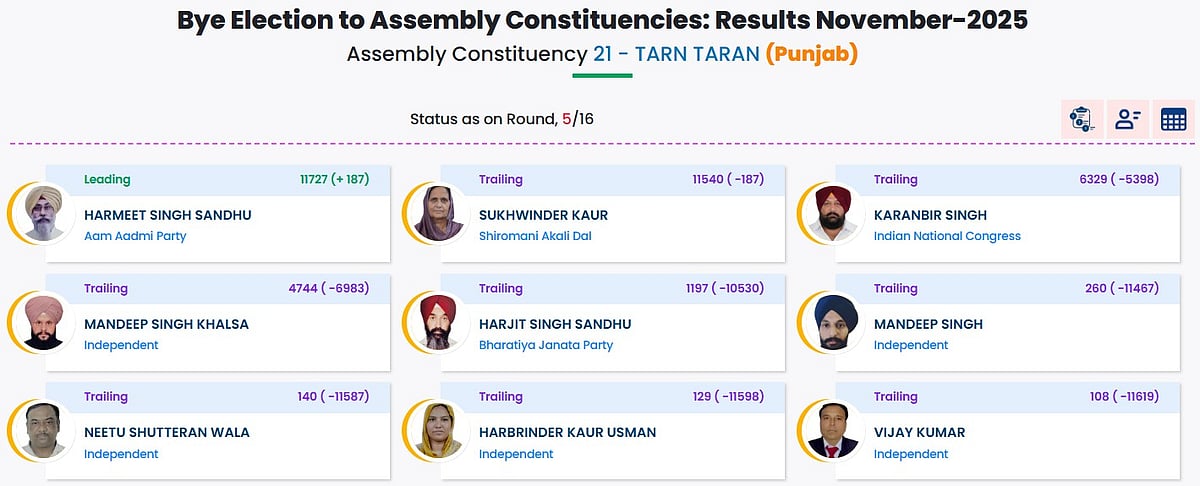Screen dimensions: 1200x486
Task: Click the candidate list person icon
Action: point(1128,120)
